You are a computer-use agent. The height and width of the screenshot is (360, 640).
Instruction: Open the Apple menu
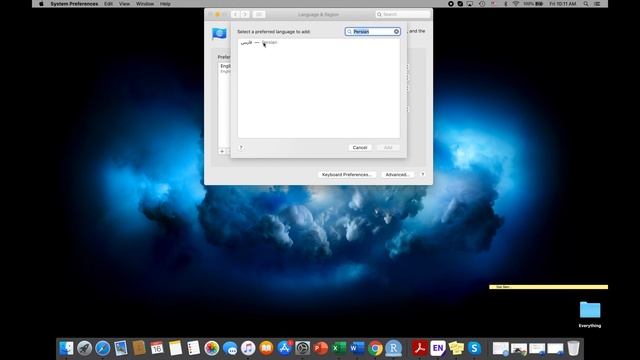(41, 4)
